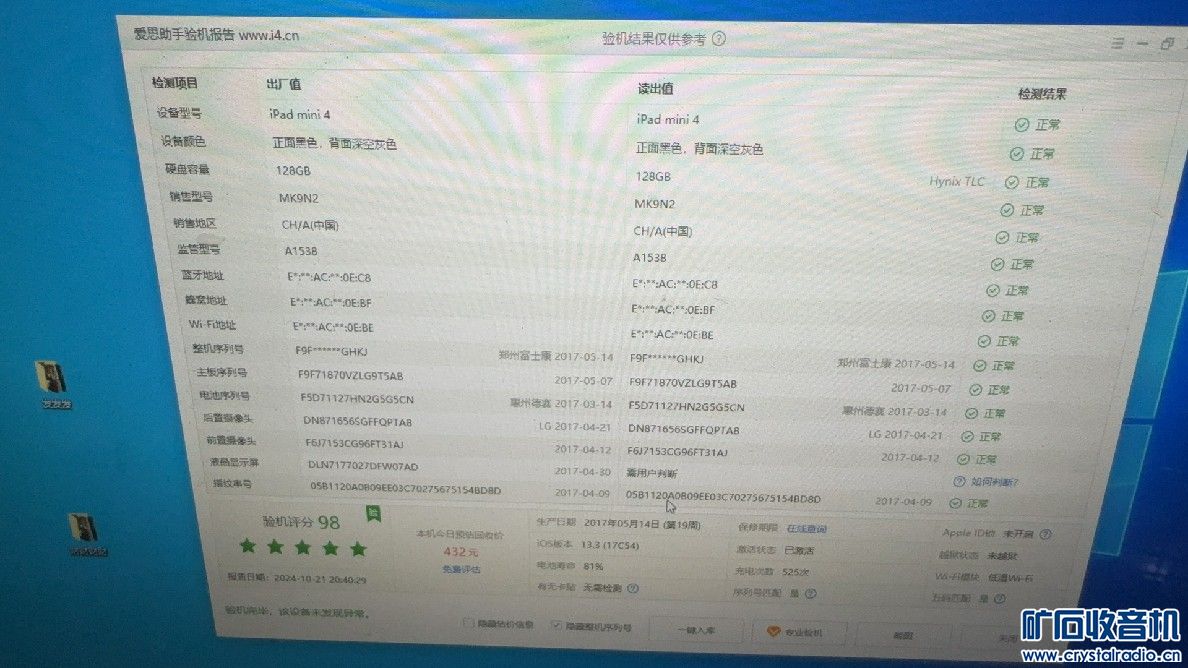Click the 验机评分 98 score
1188x668 pixels.
[301, 522]
